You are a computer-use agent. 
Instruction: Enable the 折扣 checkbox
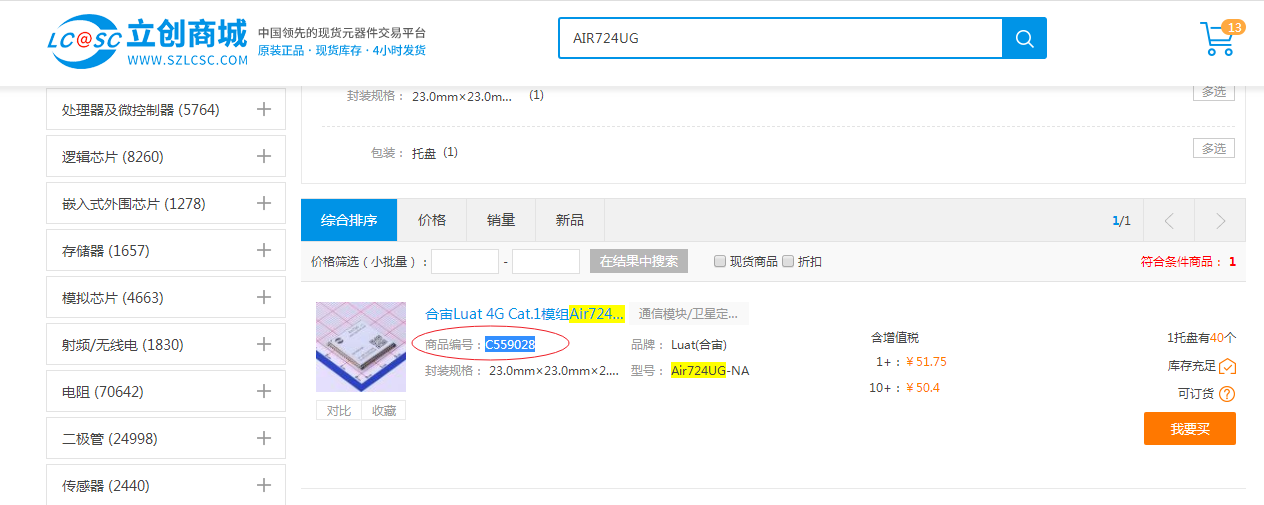click(788, 262)
